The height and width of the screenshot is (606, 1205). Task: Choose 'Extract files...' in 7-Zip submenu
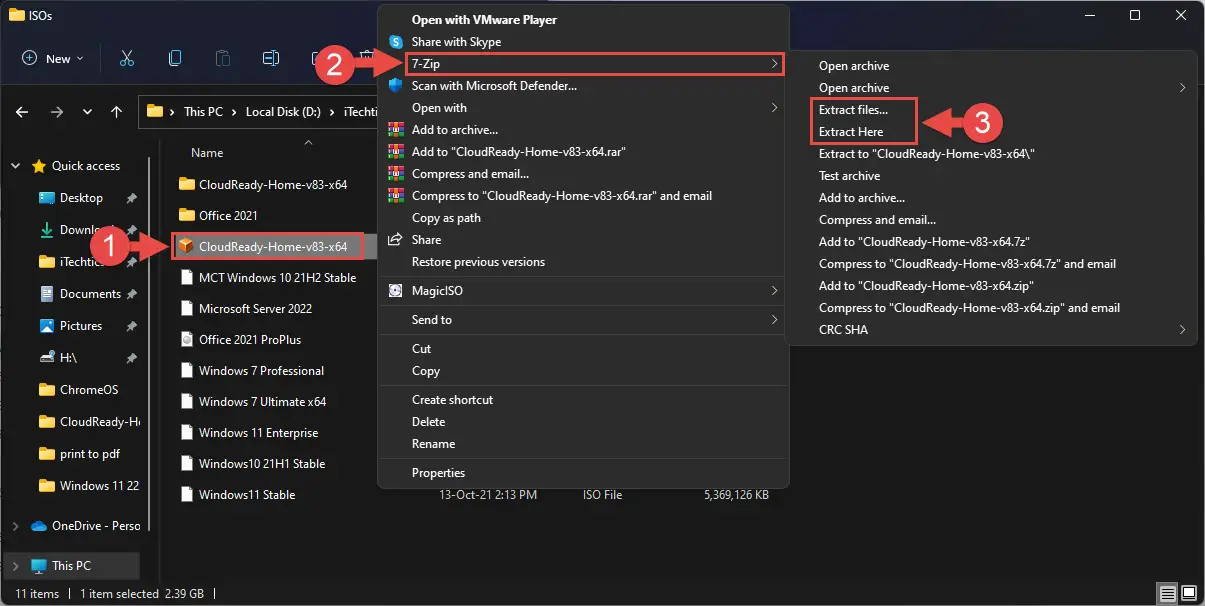(x=853, y=110)
